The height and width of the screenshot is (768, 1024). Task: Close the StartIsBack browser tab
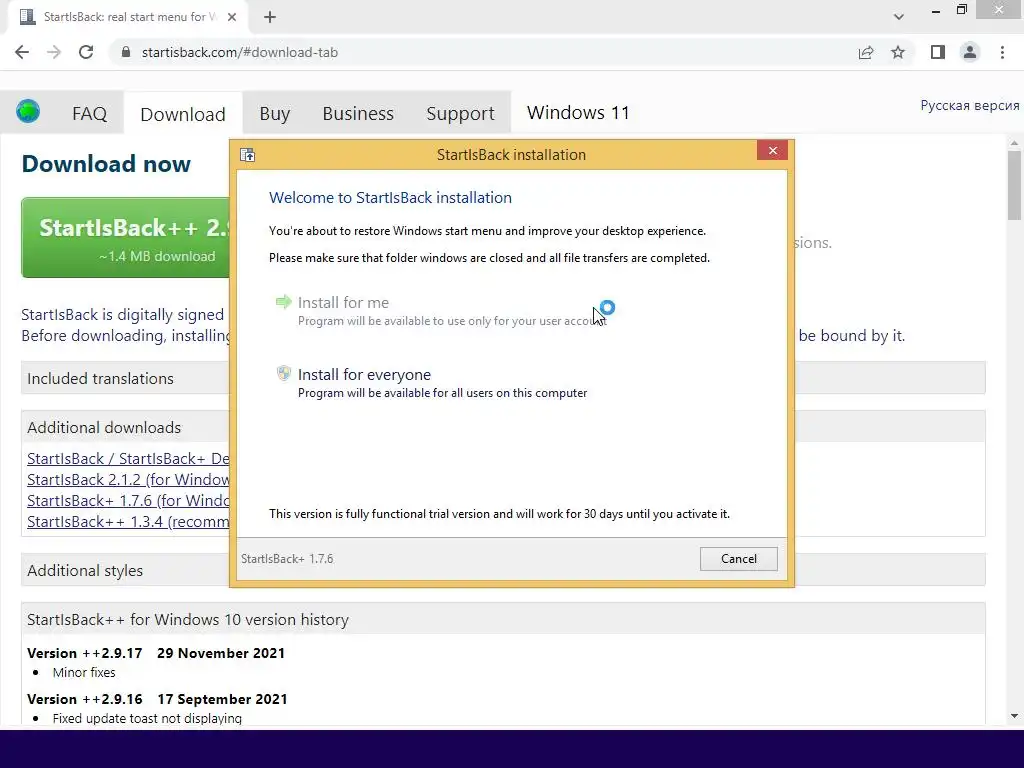click(232, 17)
